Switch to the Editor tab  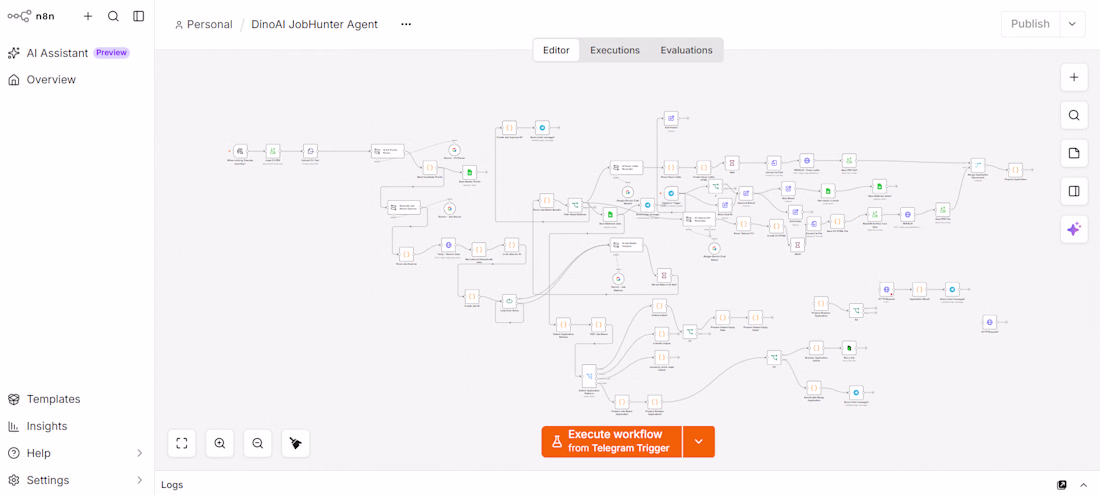[x=556, y=50]
